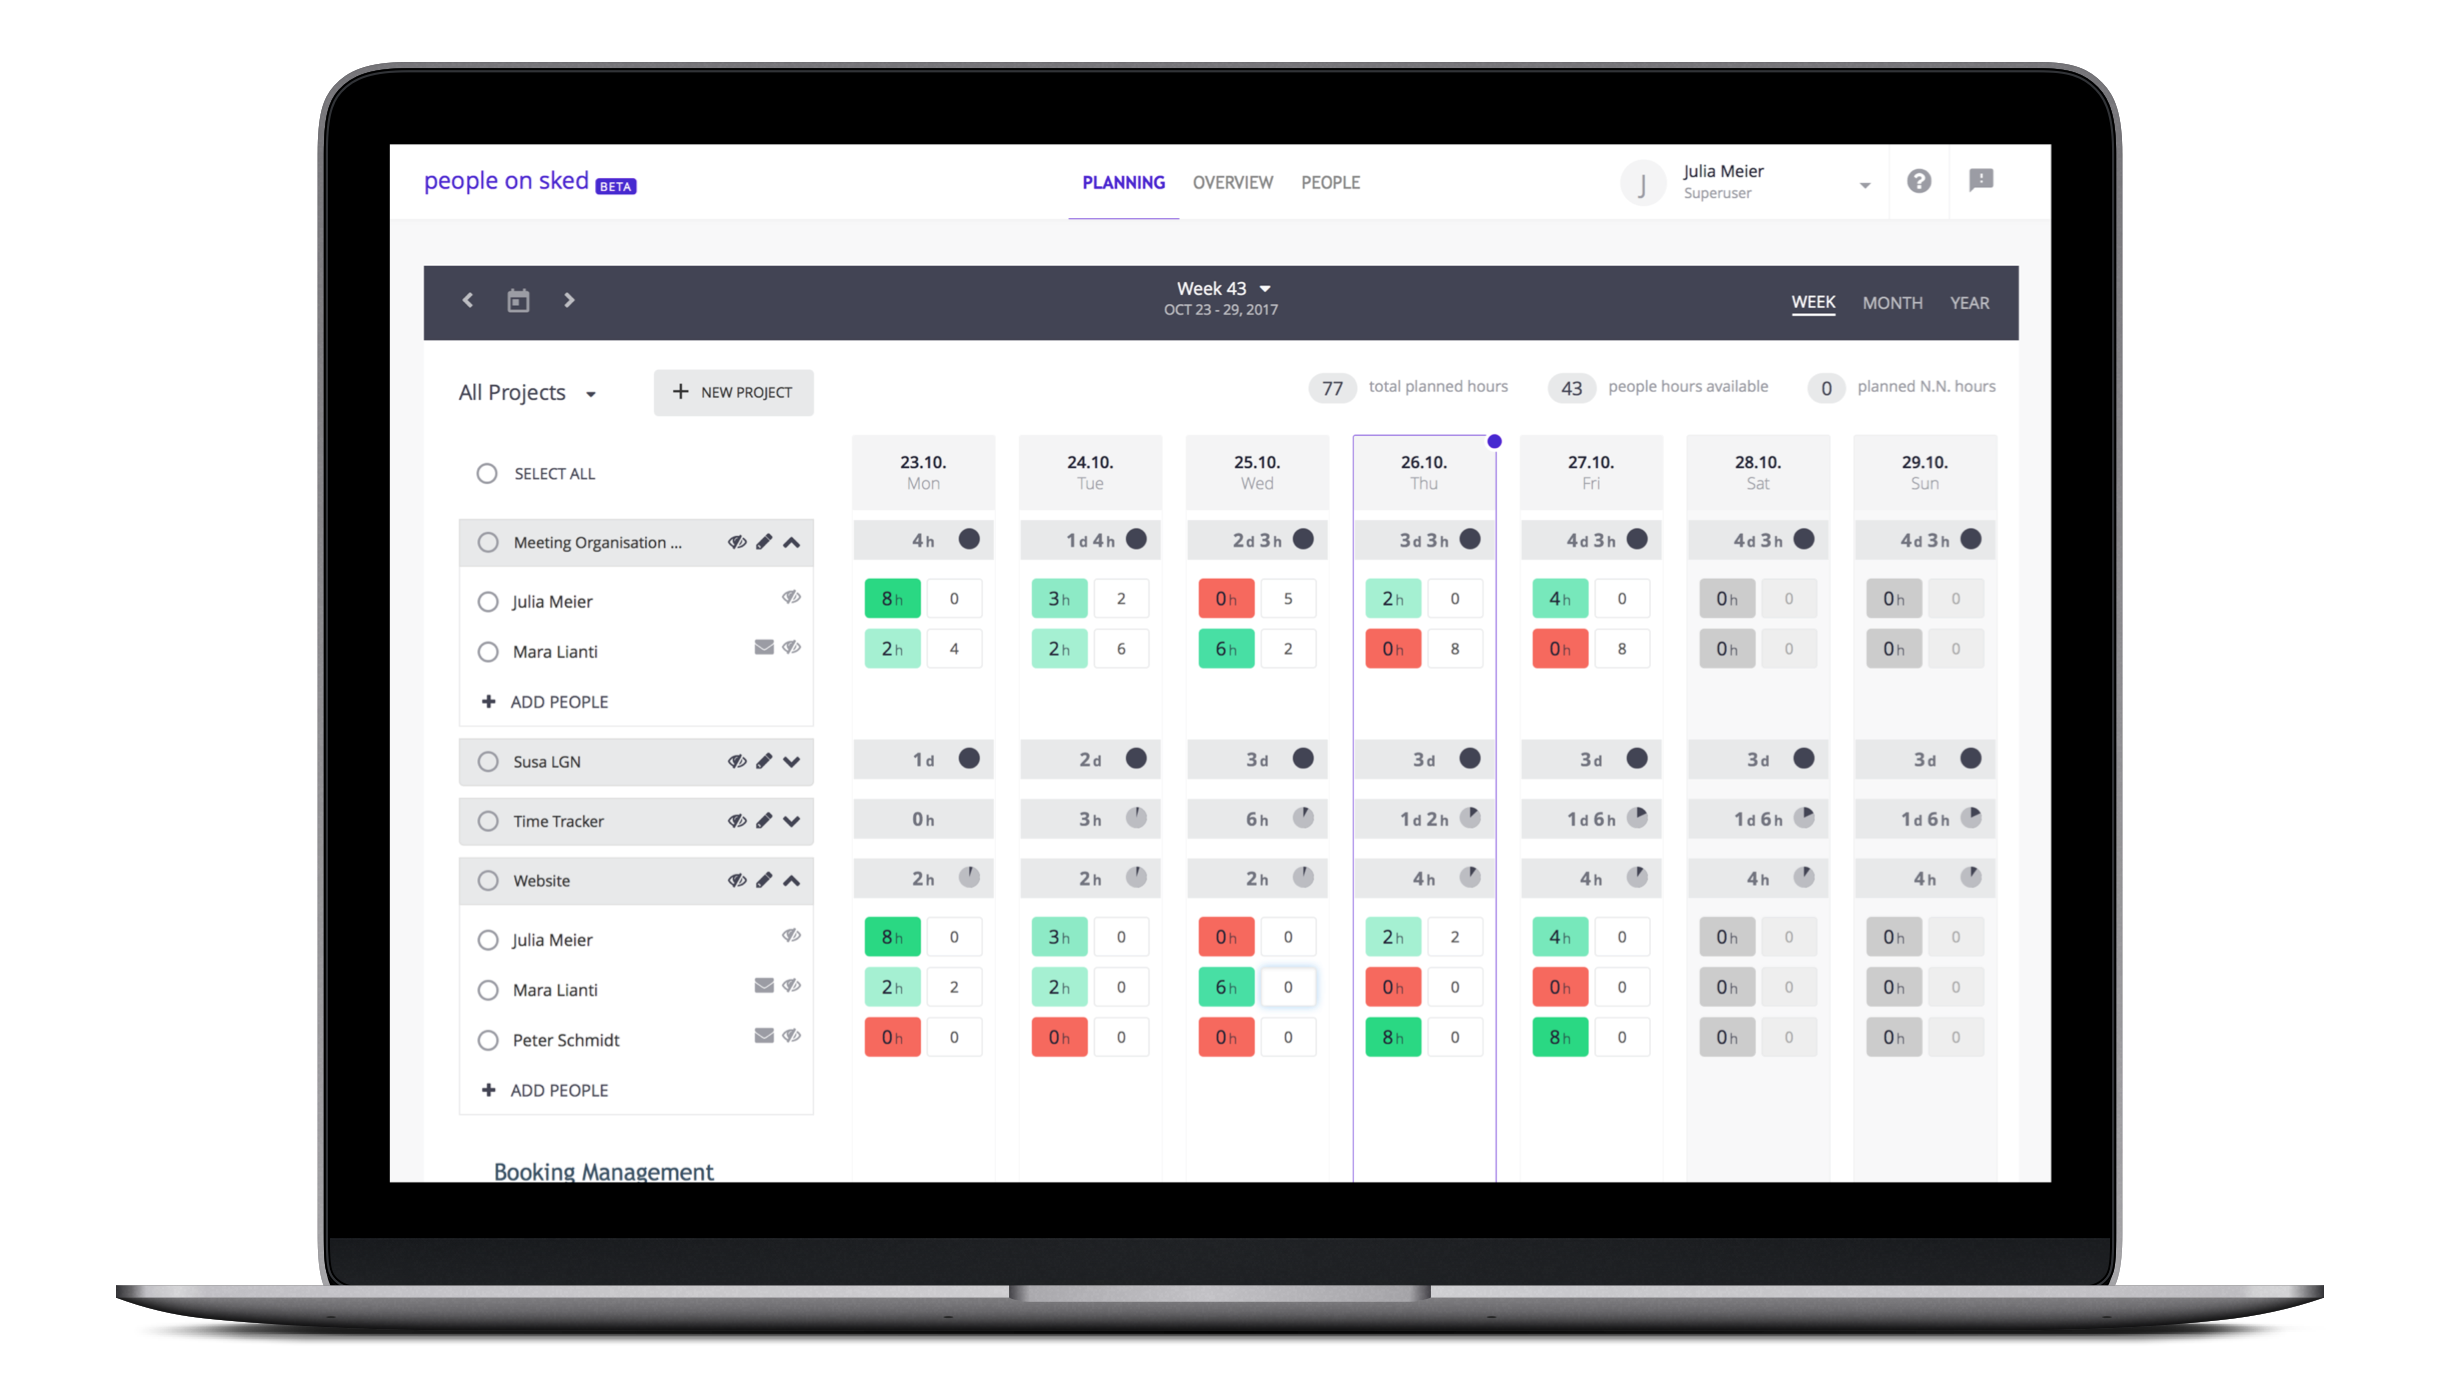Collapse the Website project chevron
Viewport: 2440px width, 1400px height.
pyautogui.click(x=792, y=880)
